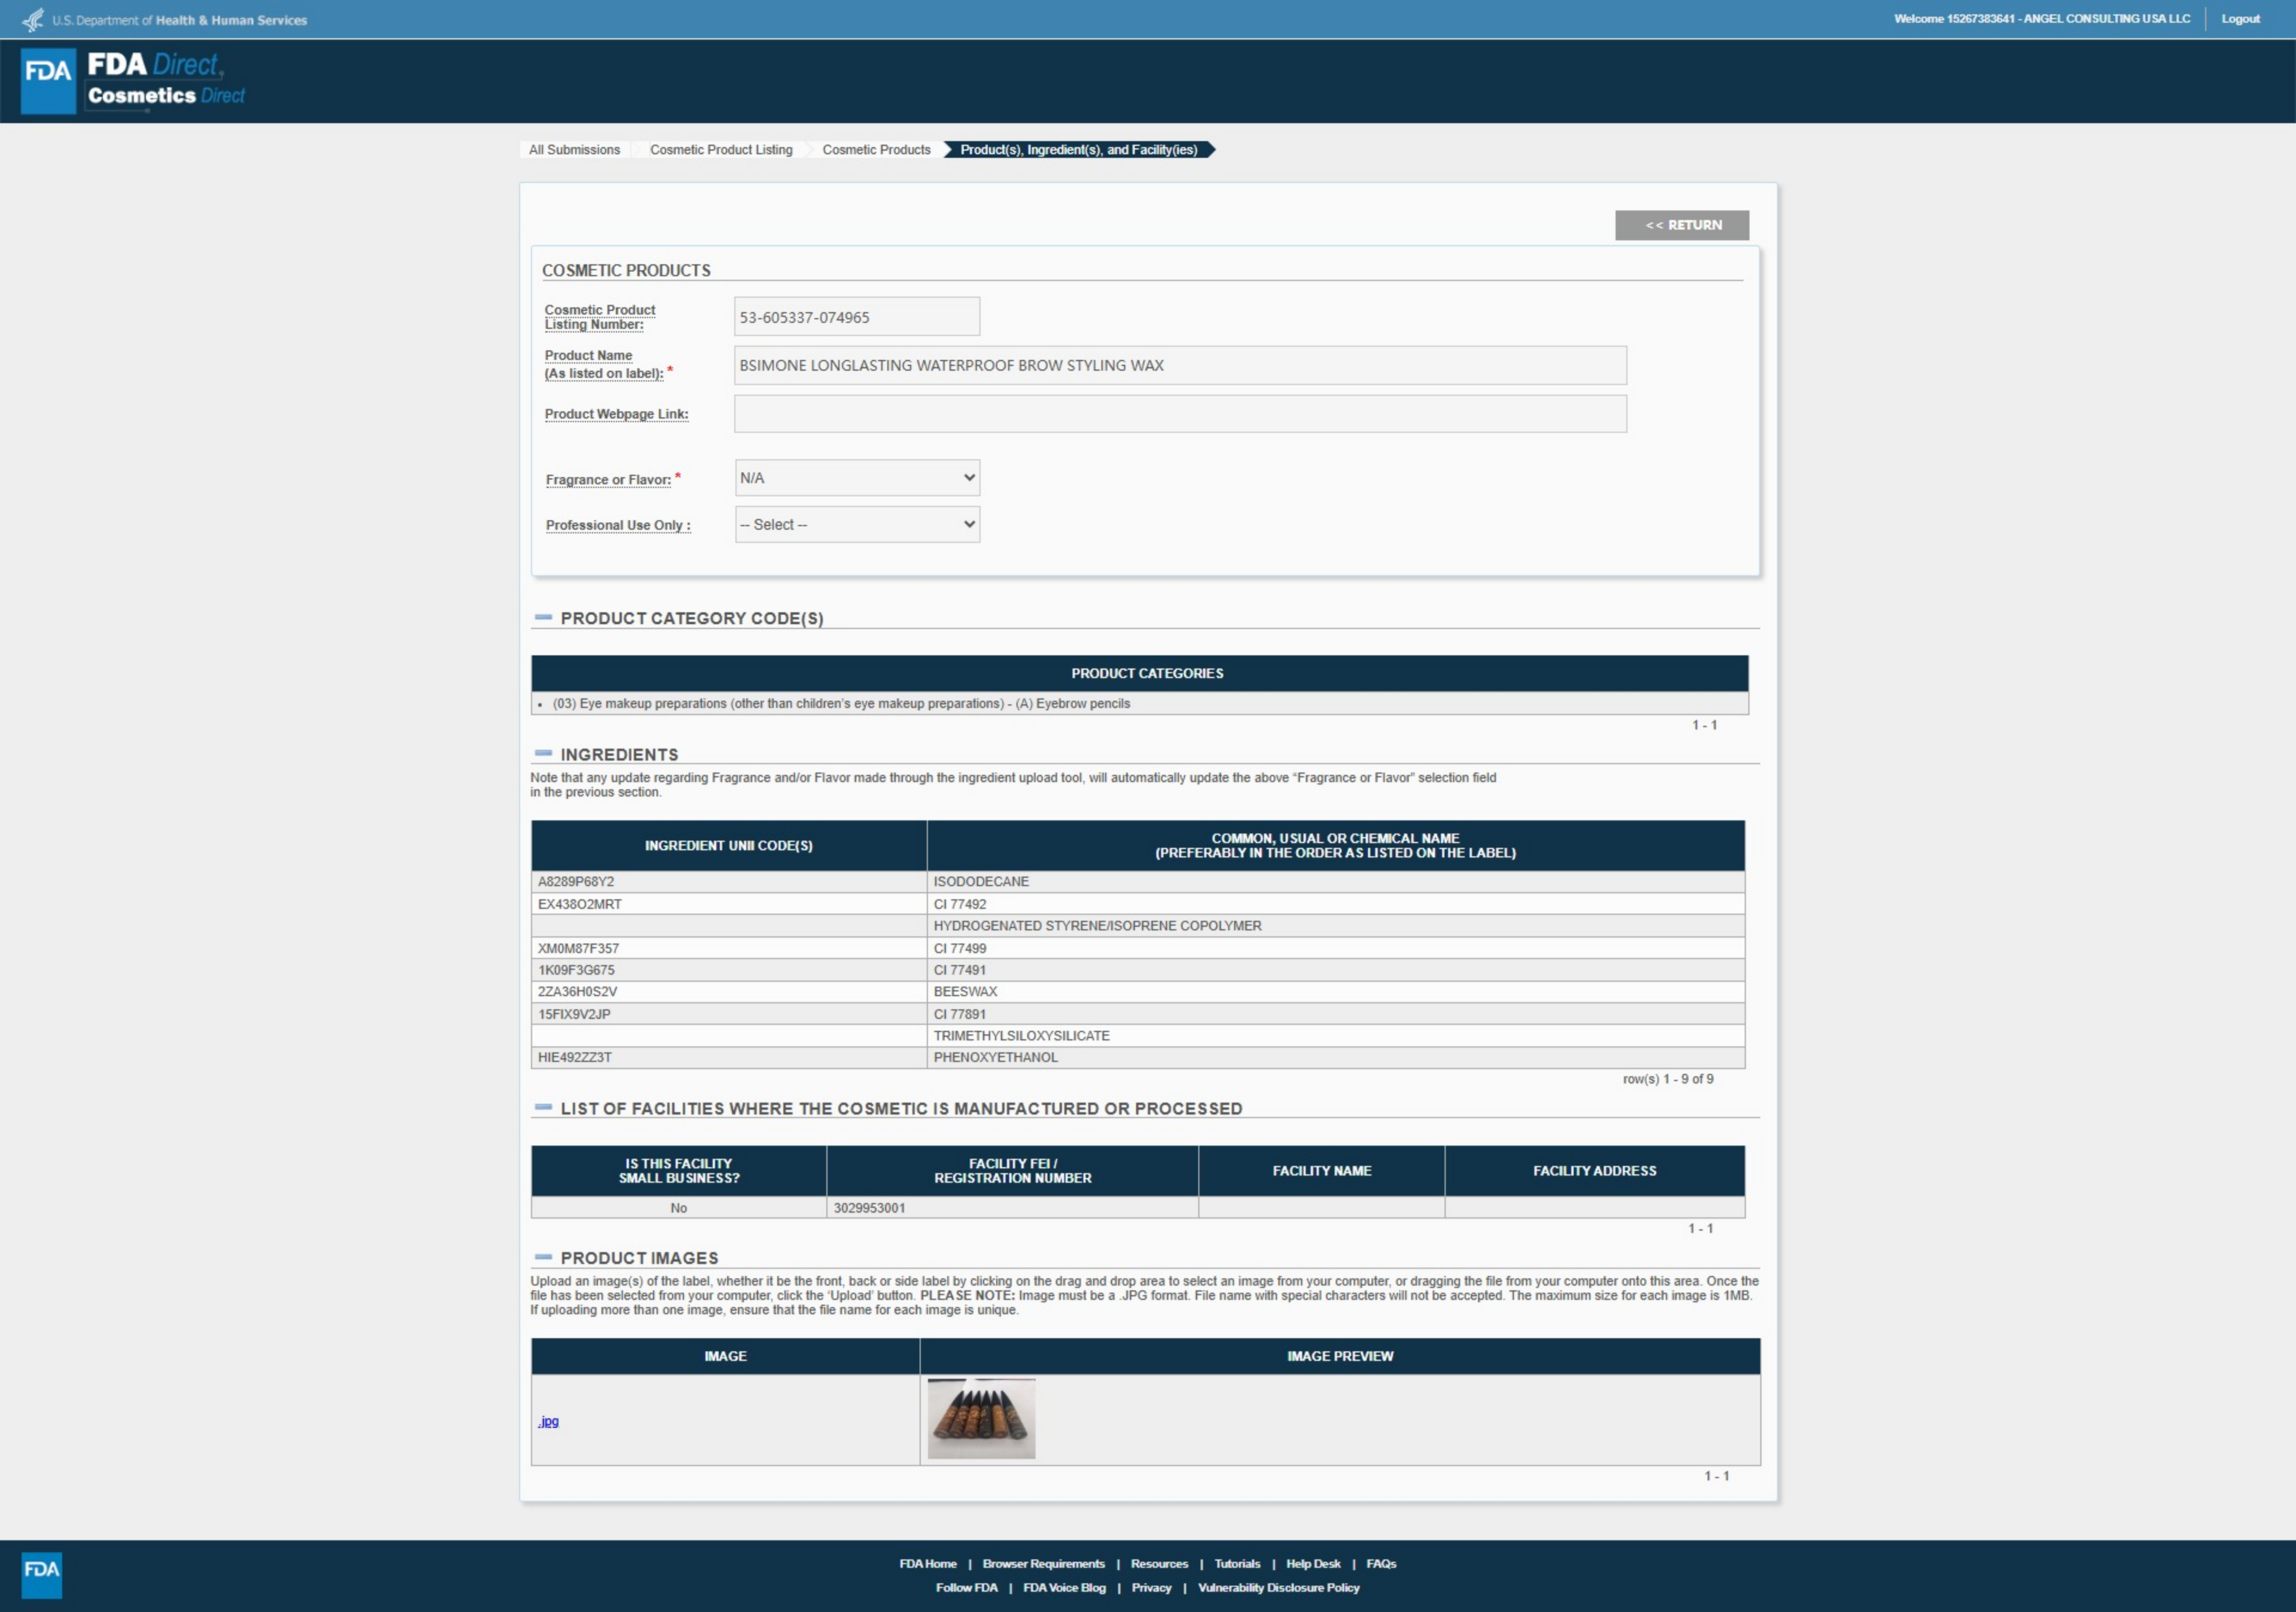Open the Fragrance or Flavor dropdown
This screenshot has width=2296, height=1612.
[857, 478]
